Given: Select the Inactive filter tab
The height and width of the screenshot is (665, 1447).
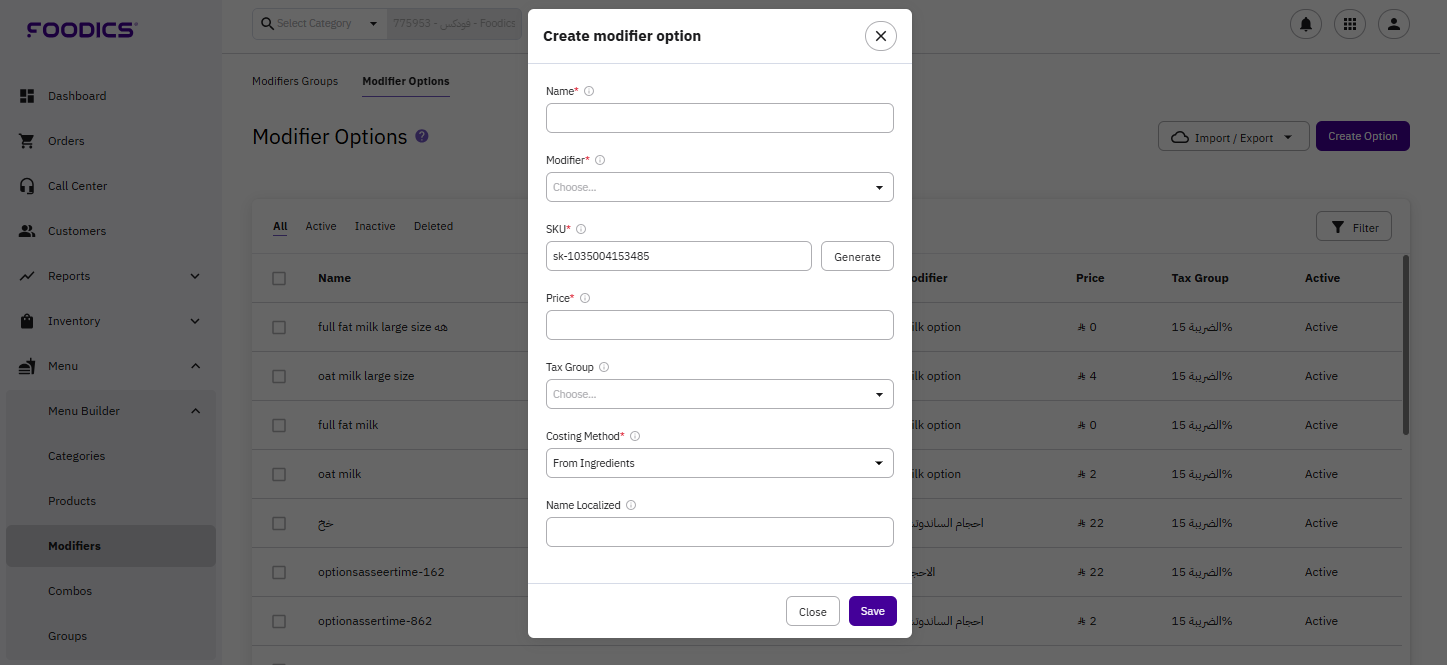Looking at the screenshot, I should click(375, 226).
